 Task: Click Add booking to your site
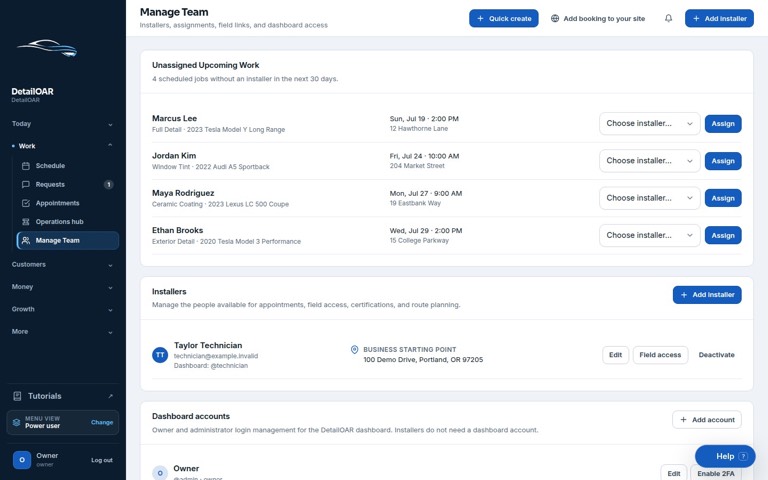click(598, 18)
